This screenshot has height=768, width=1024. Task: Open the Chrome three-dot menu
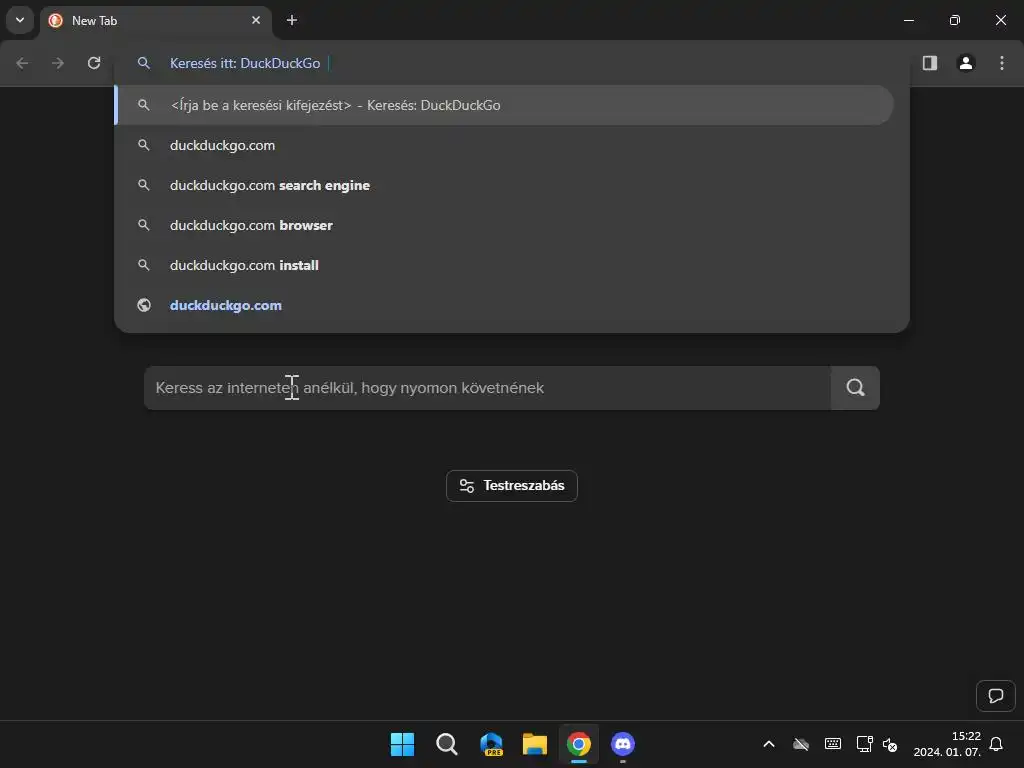pyautogui.click(x=1002, y=63)
